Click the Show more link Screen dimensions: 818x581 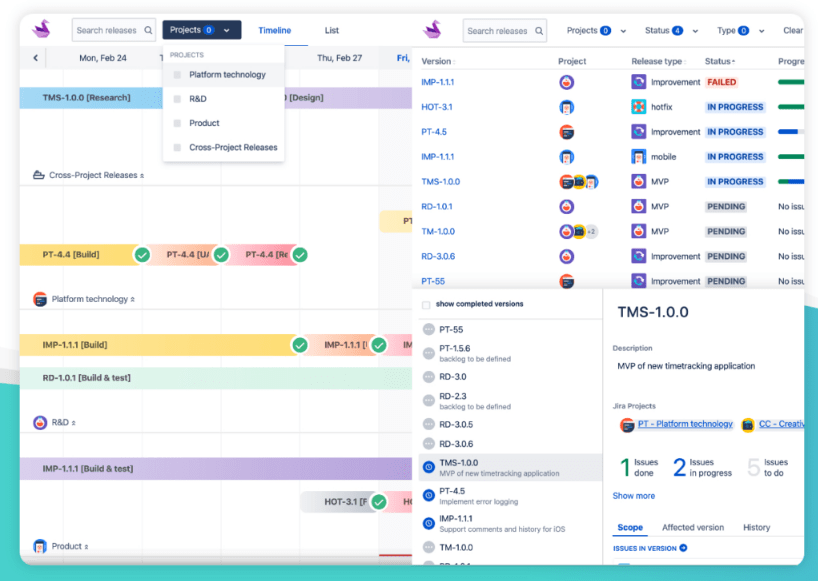[x=633, y=495]
